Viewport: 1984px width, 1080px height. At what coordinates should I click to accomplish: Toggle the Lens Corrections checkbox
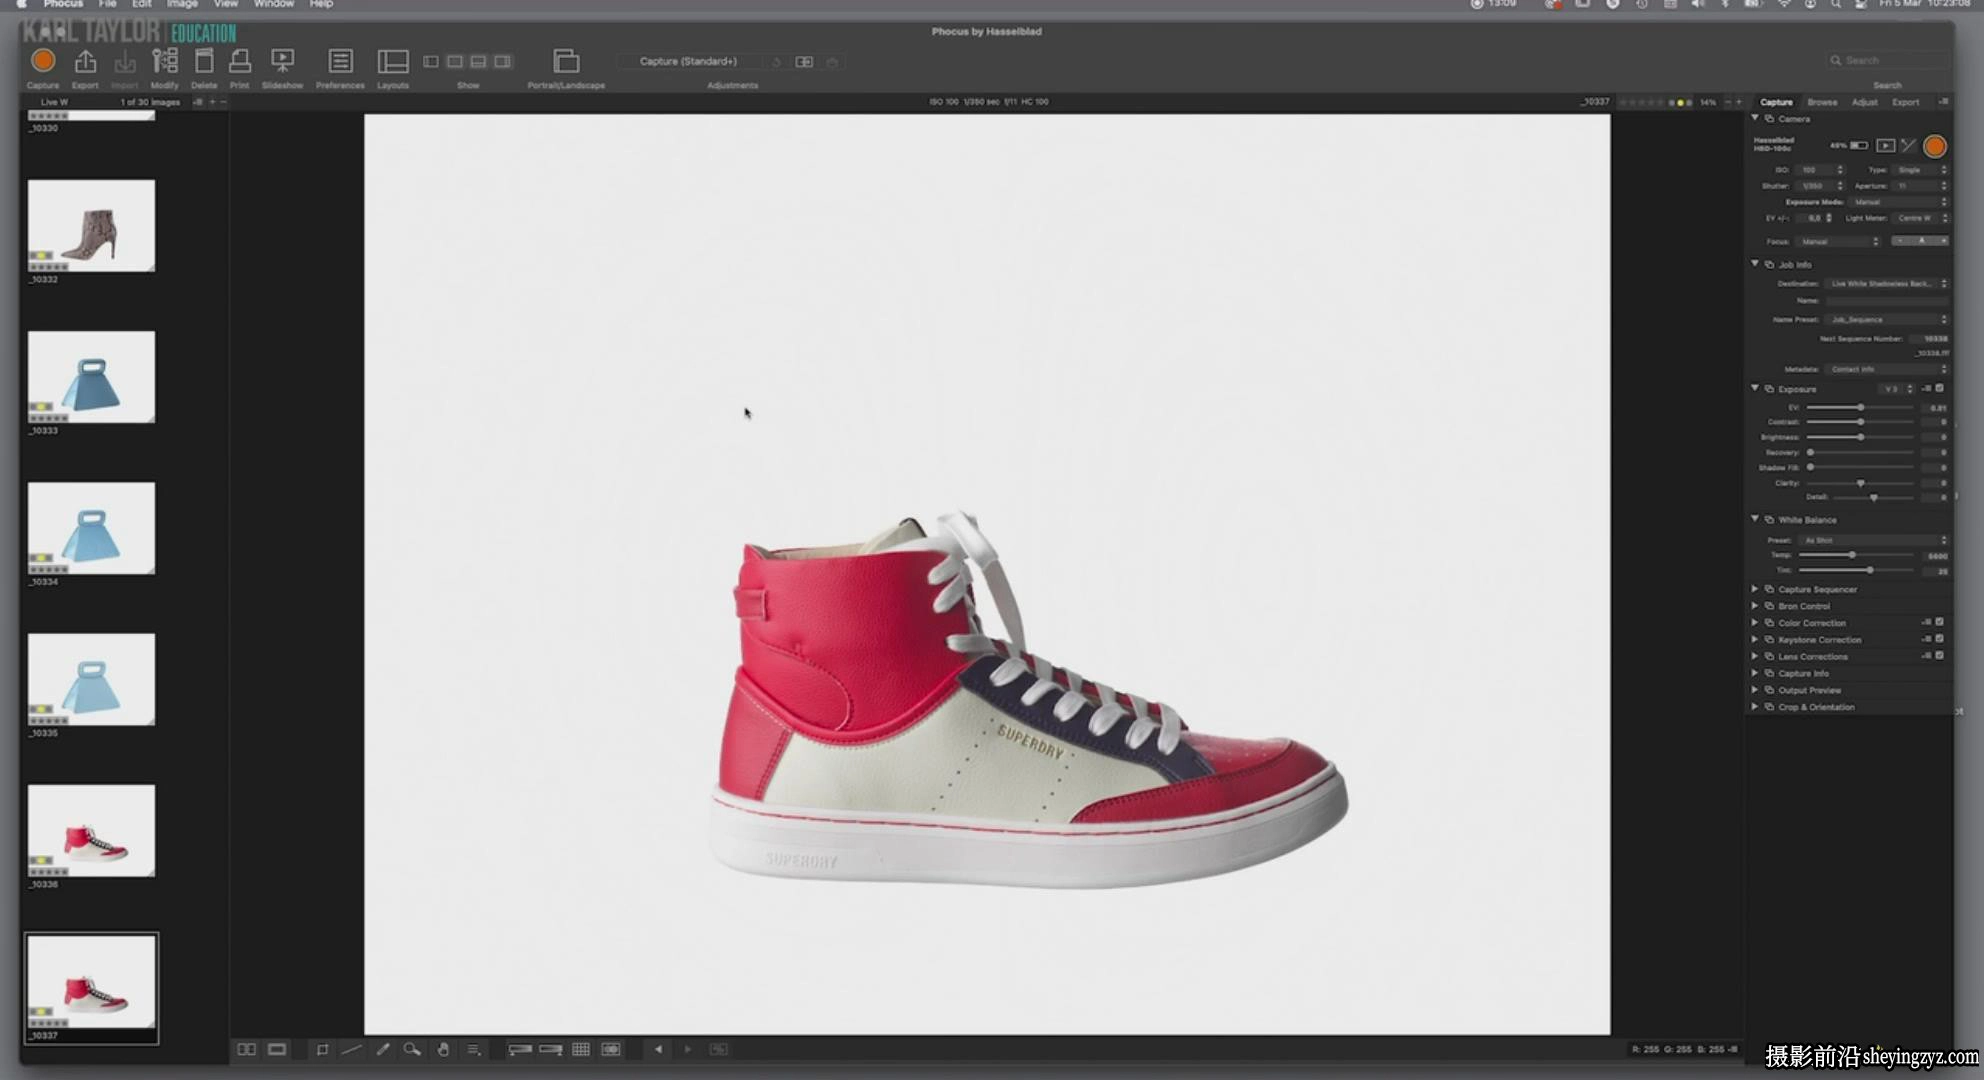[x=1939, y=656]
